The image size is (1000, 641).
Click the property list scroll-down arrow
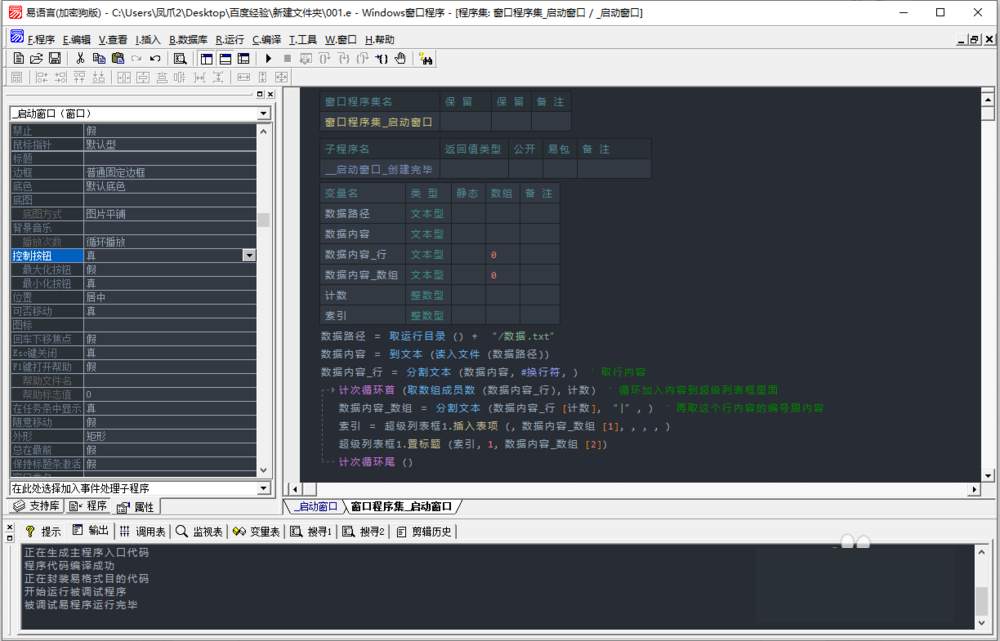click(x=263, y=470)
